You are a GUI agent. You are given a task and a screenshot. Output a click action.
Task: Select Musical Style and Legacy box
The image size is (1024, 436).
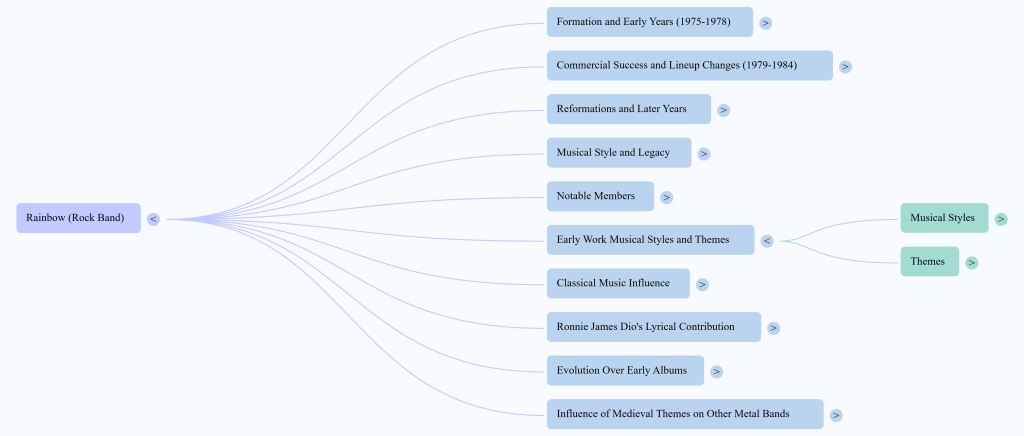click(x=619, y=153)
